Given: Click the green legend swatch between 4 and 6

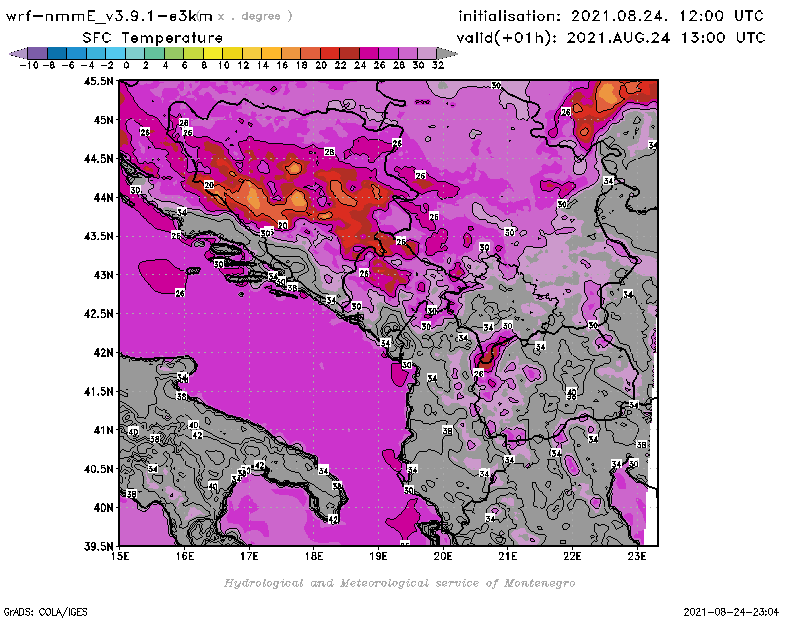Looking at the screenshot, I should 173,54.
